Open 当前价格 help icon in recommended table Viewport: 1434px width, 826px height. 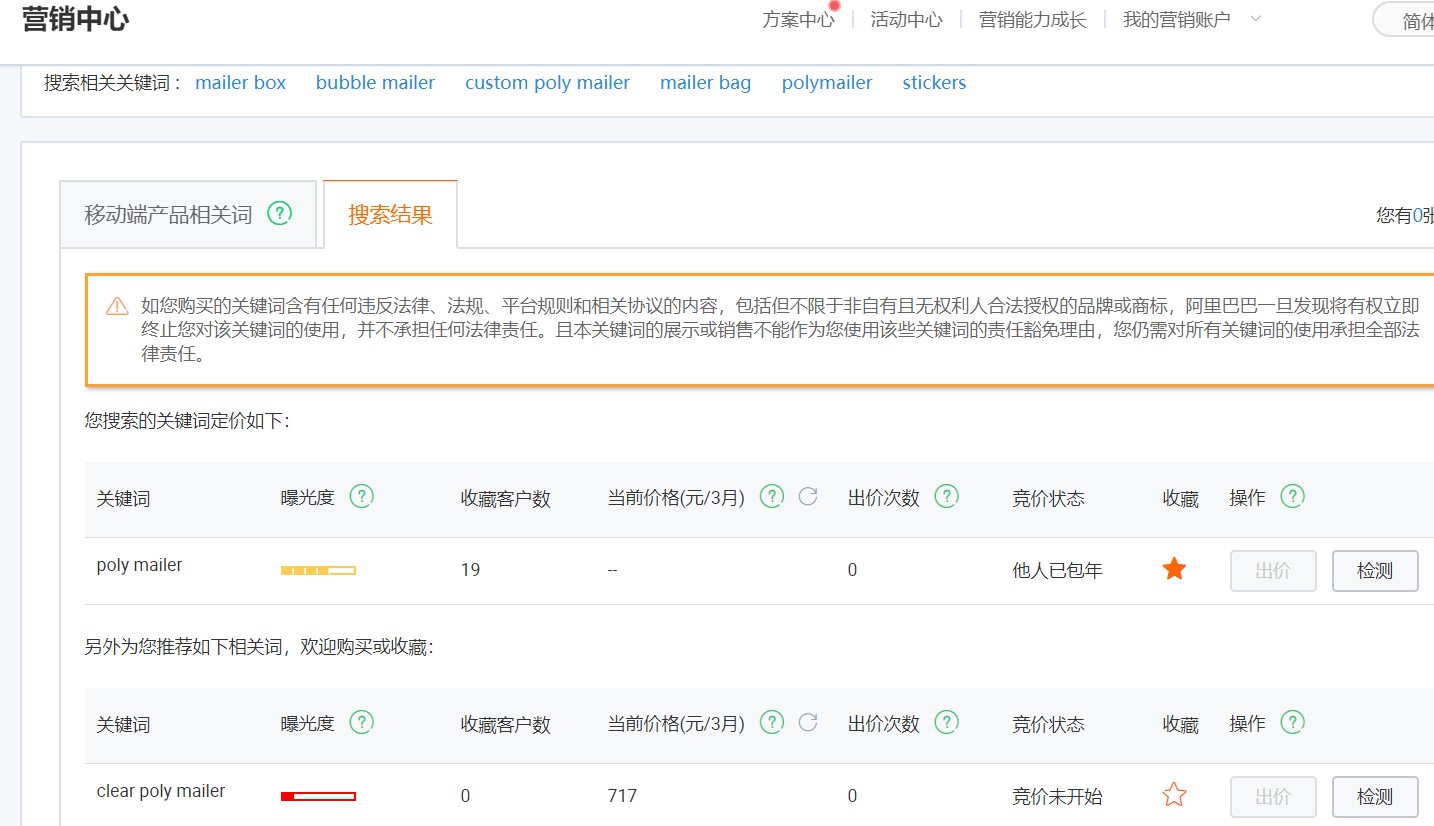(771, 722)
